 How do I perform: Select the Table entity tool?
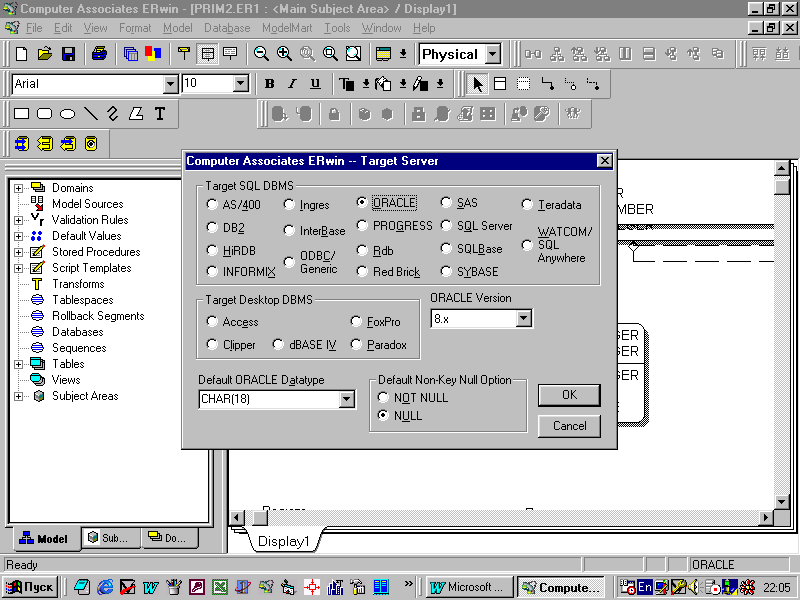point(500,84)
